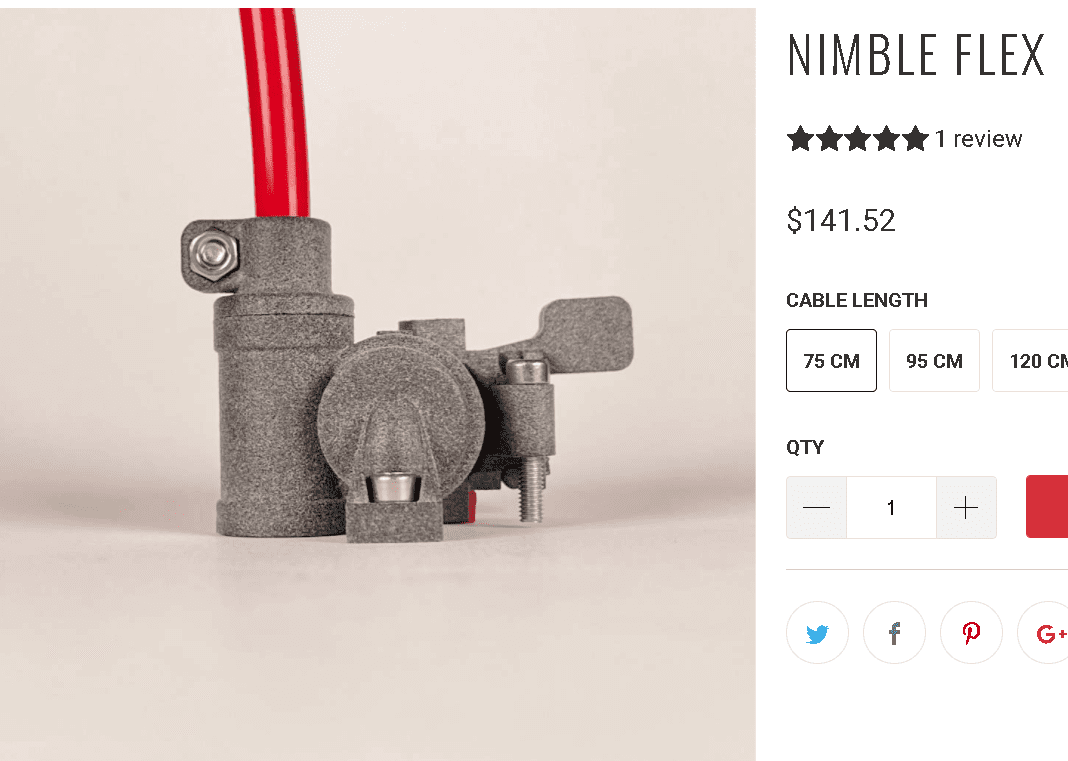Click the steel hex nut in the photo
1068x761 pixels.
(213, 254)
